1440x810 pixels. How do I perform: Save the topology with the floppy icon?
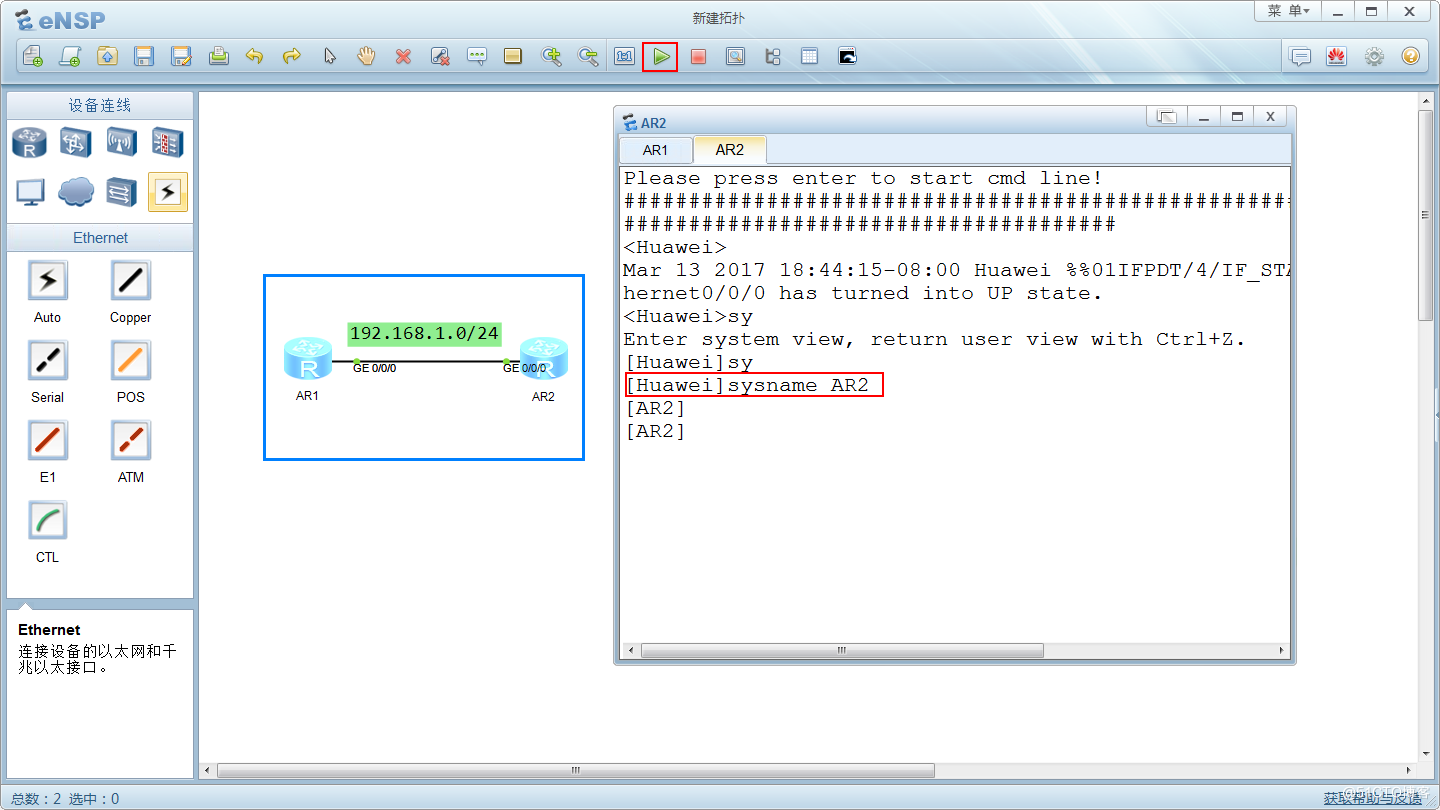[x=144, y=57]
